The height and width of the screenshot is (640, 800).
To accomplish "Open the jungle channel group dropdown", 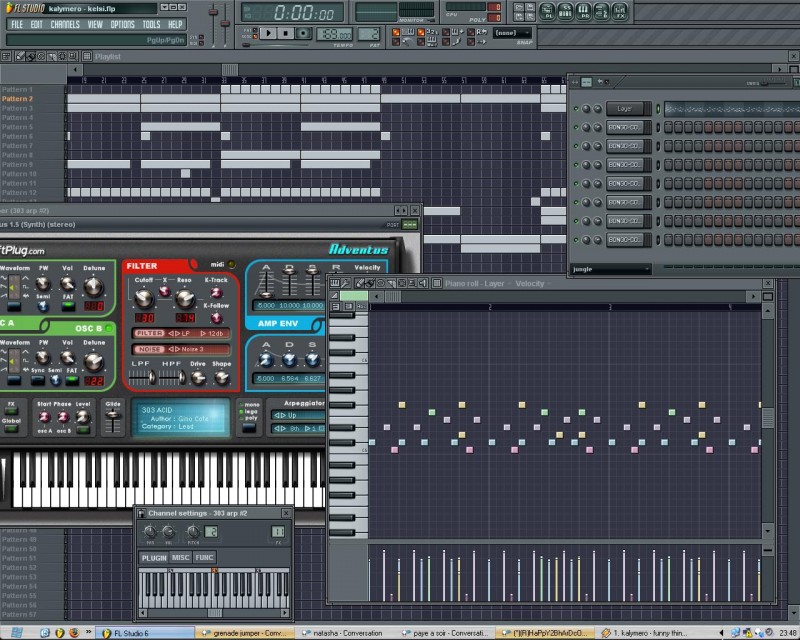I will [x=611, y=269].
